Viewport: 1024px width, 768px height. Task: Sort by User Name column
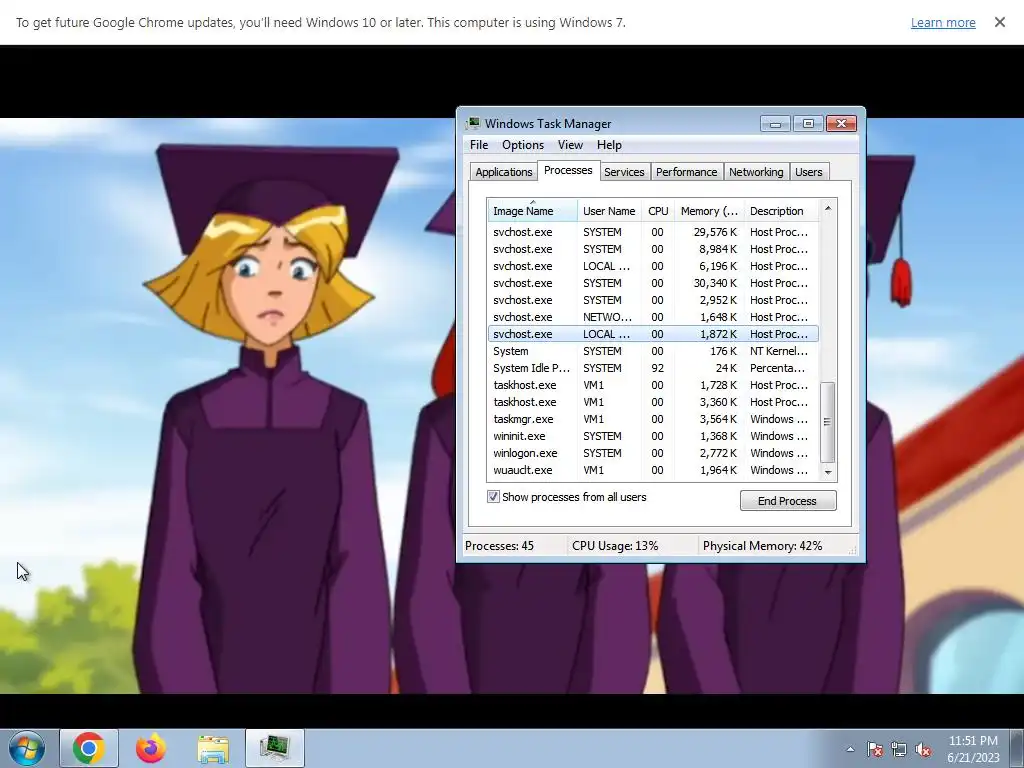pyautogui.click(x=609, y=211)
